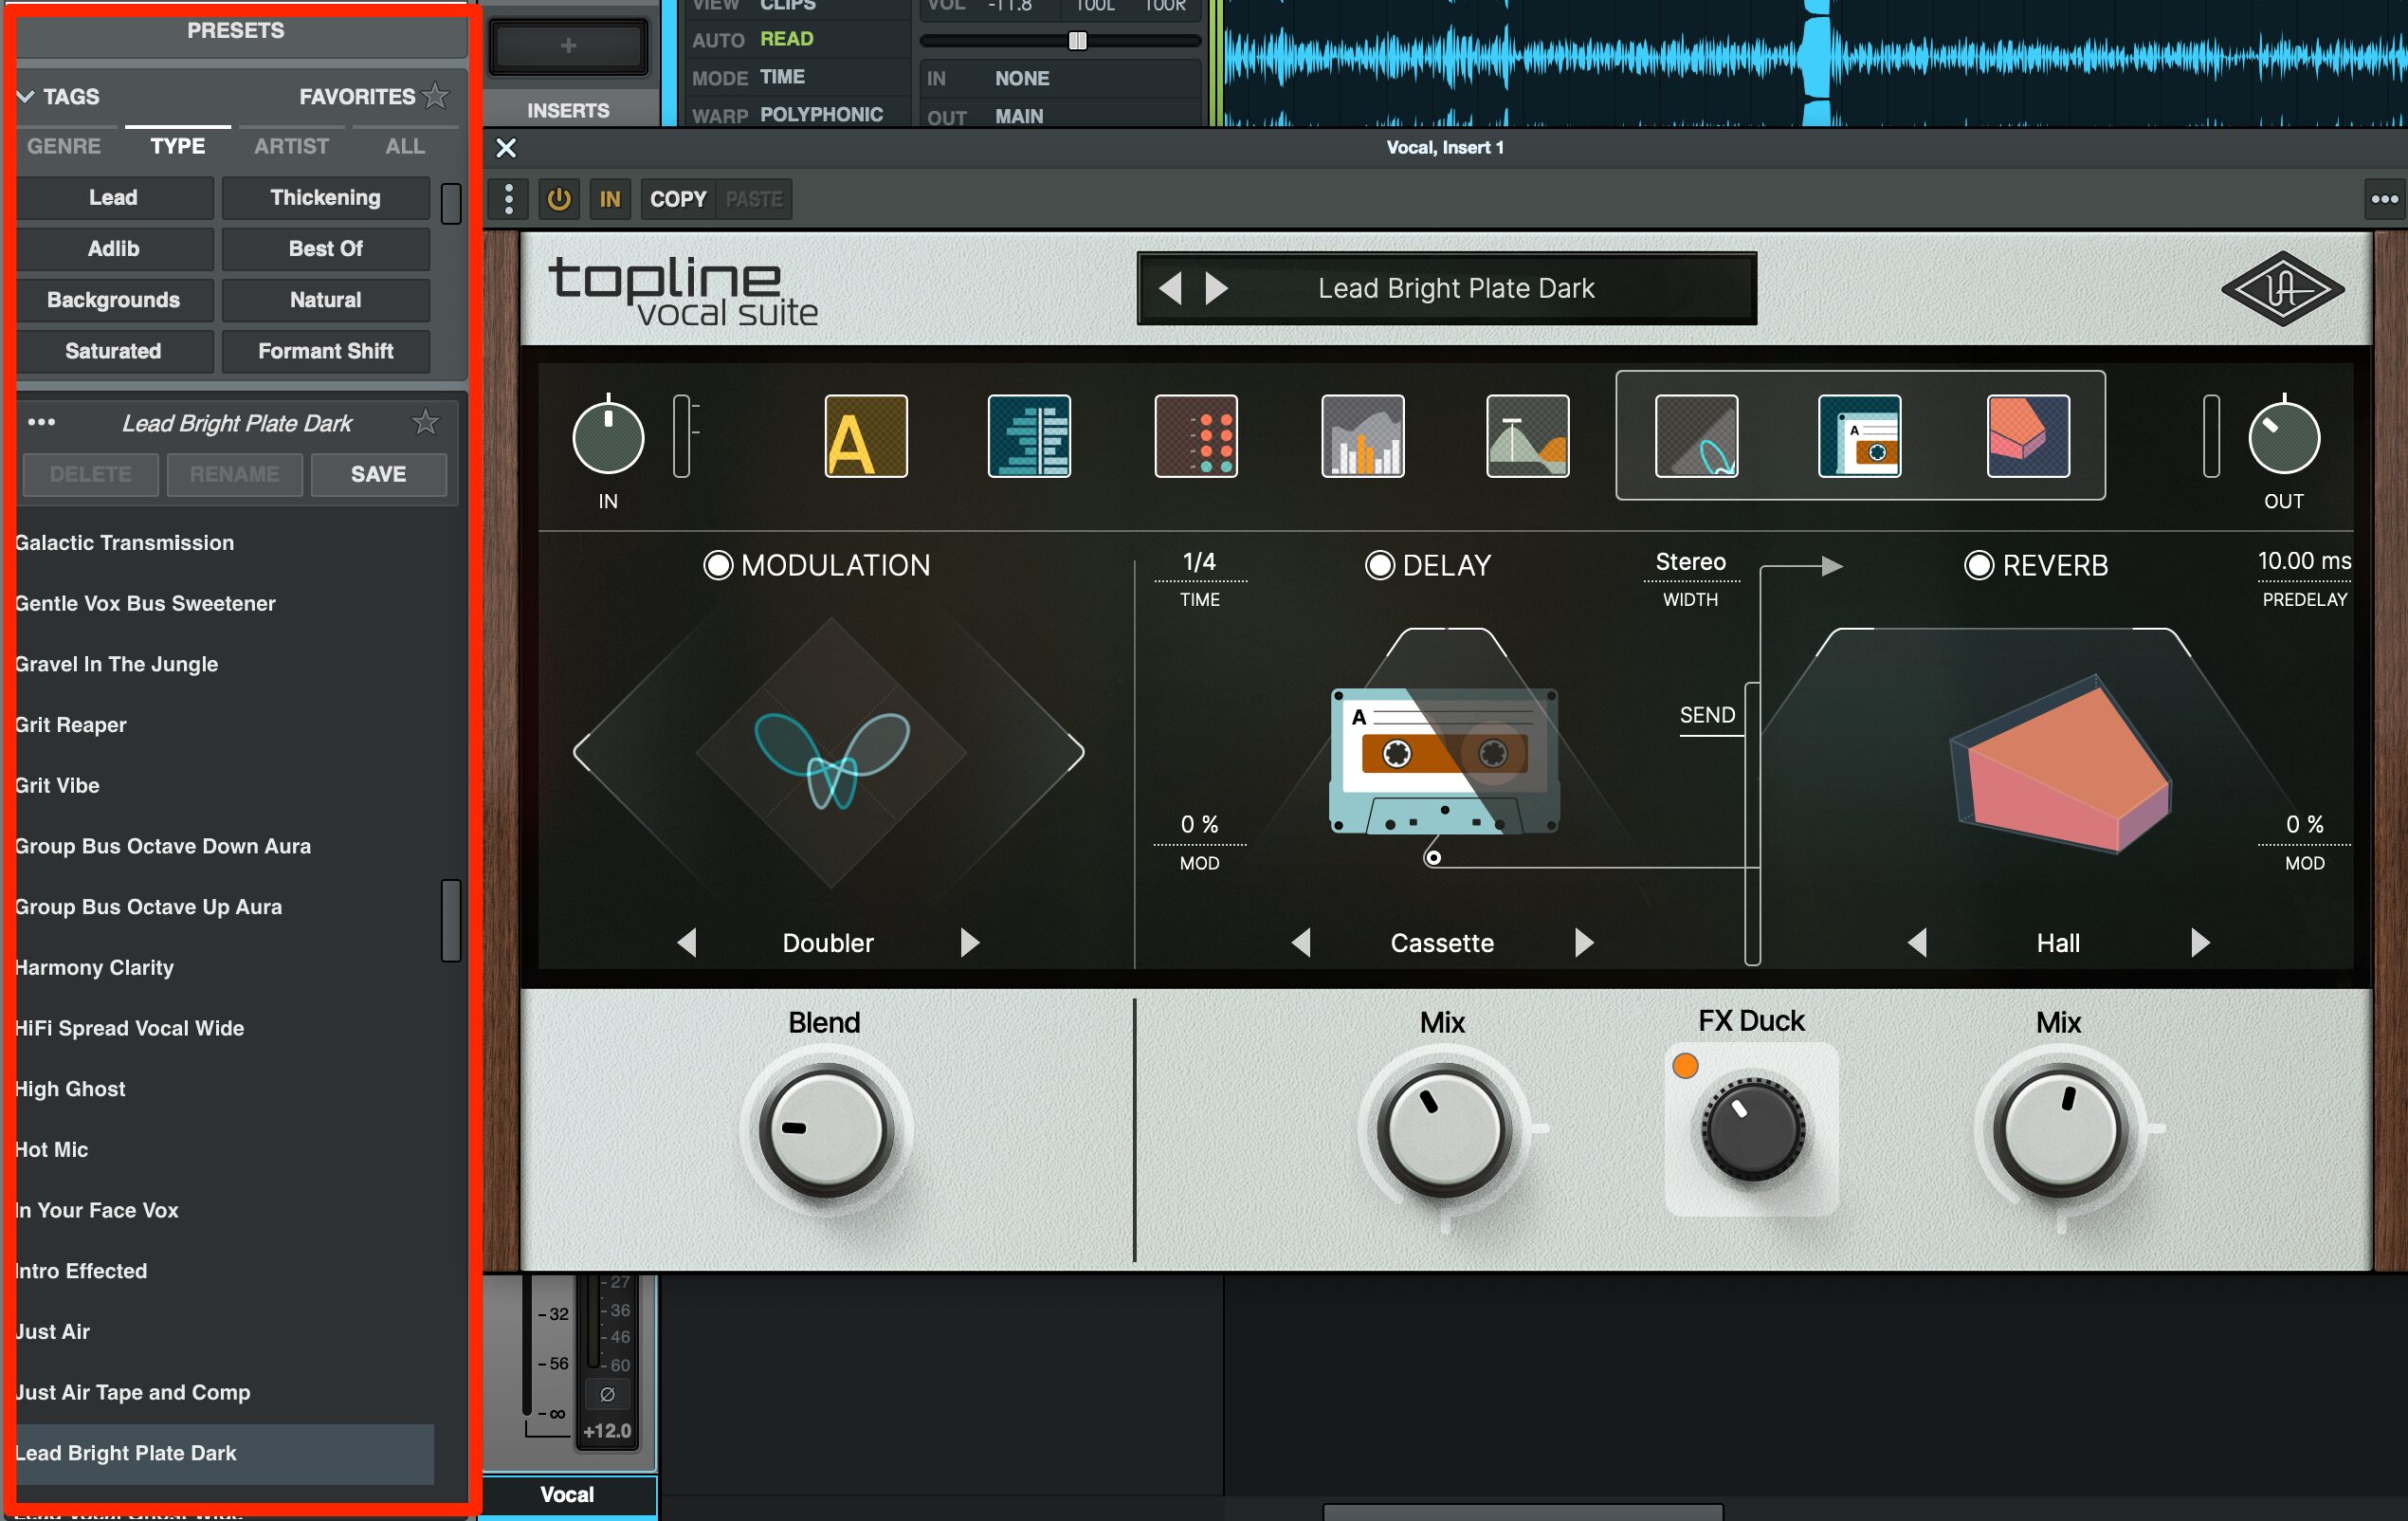Adjust the delay Mix knob
Screen dimensions: 2408x1521
(x=1442, y=1131)
